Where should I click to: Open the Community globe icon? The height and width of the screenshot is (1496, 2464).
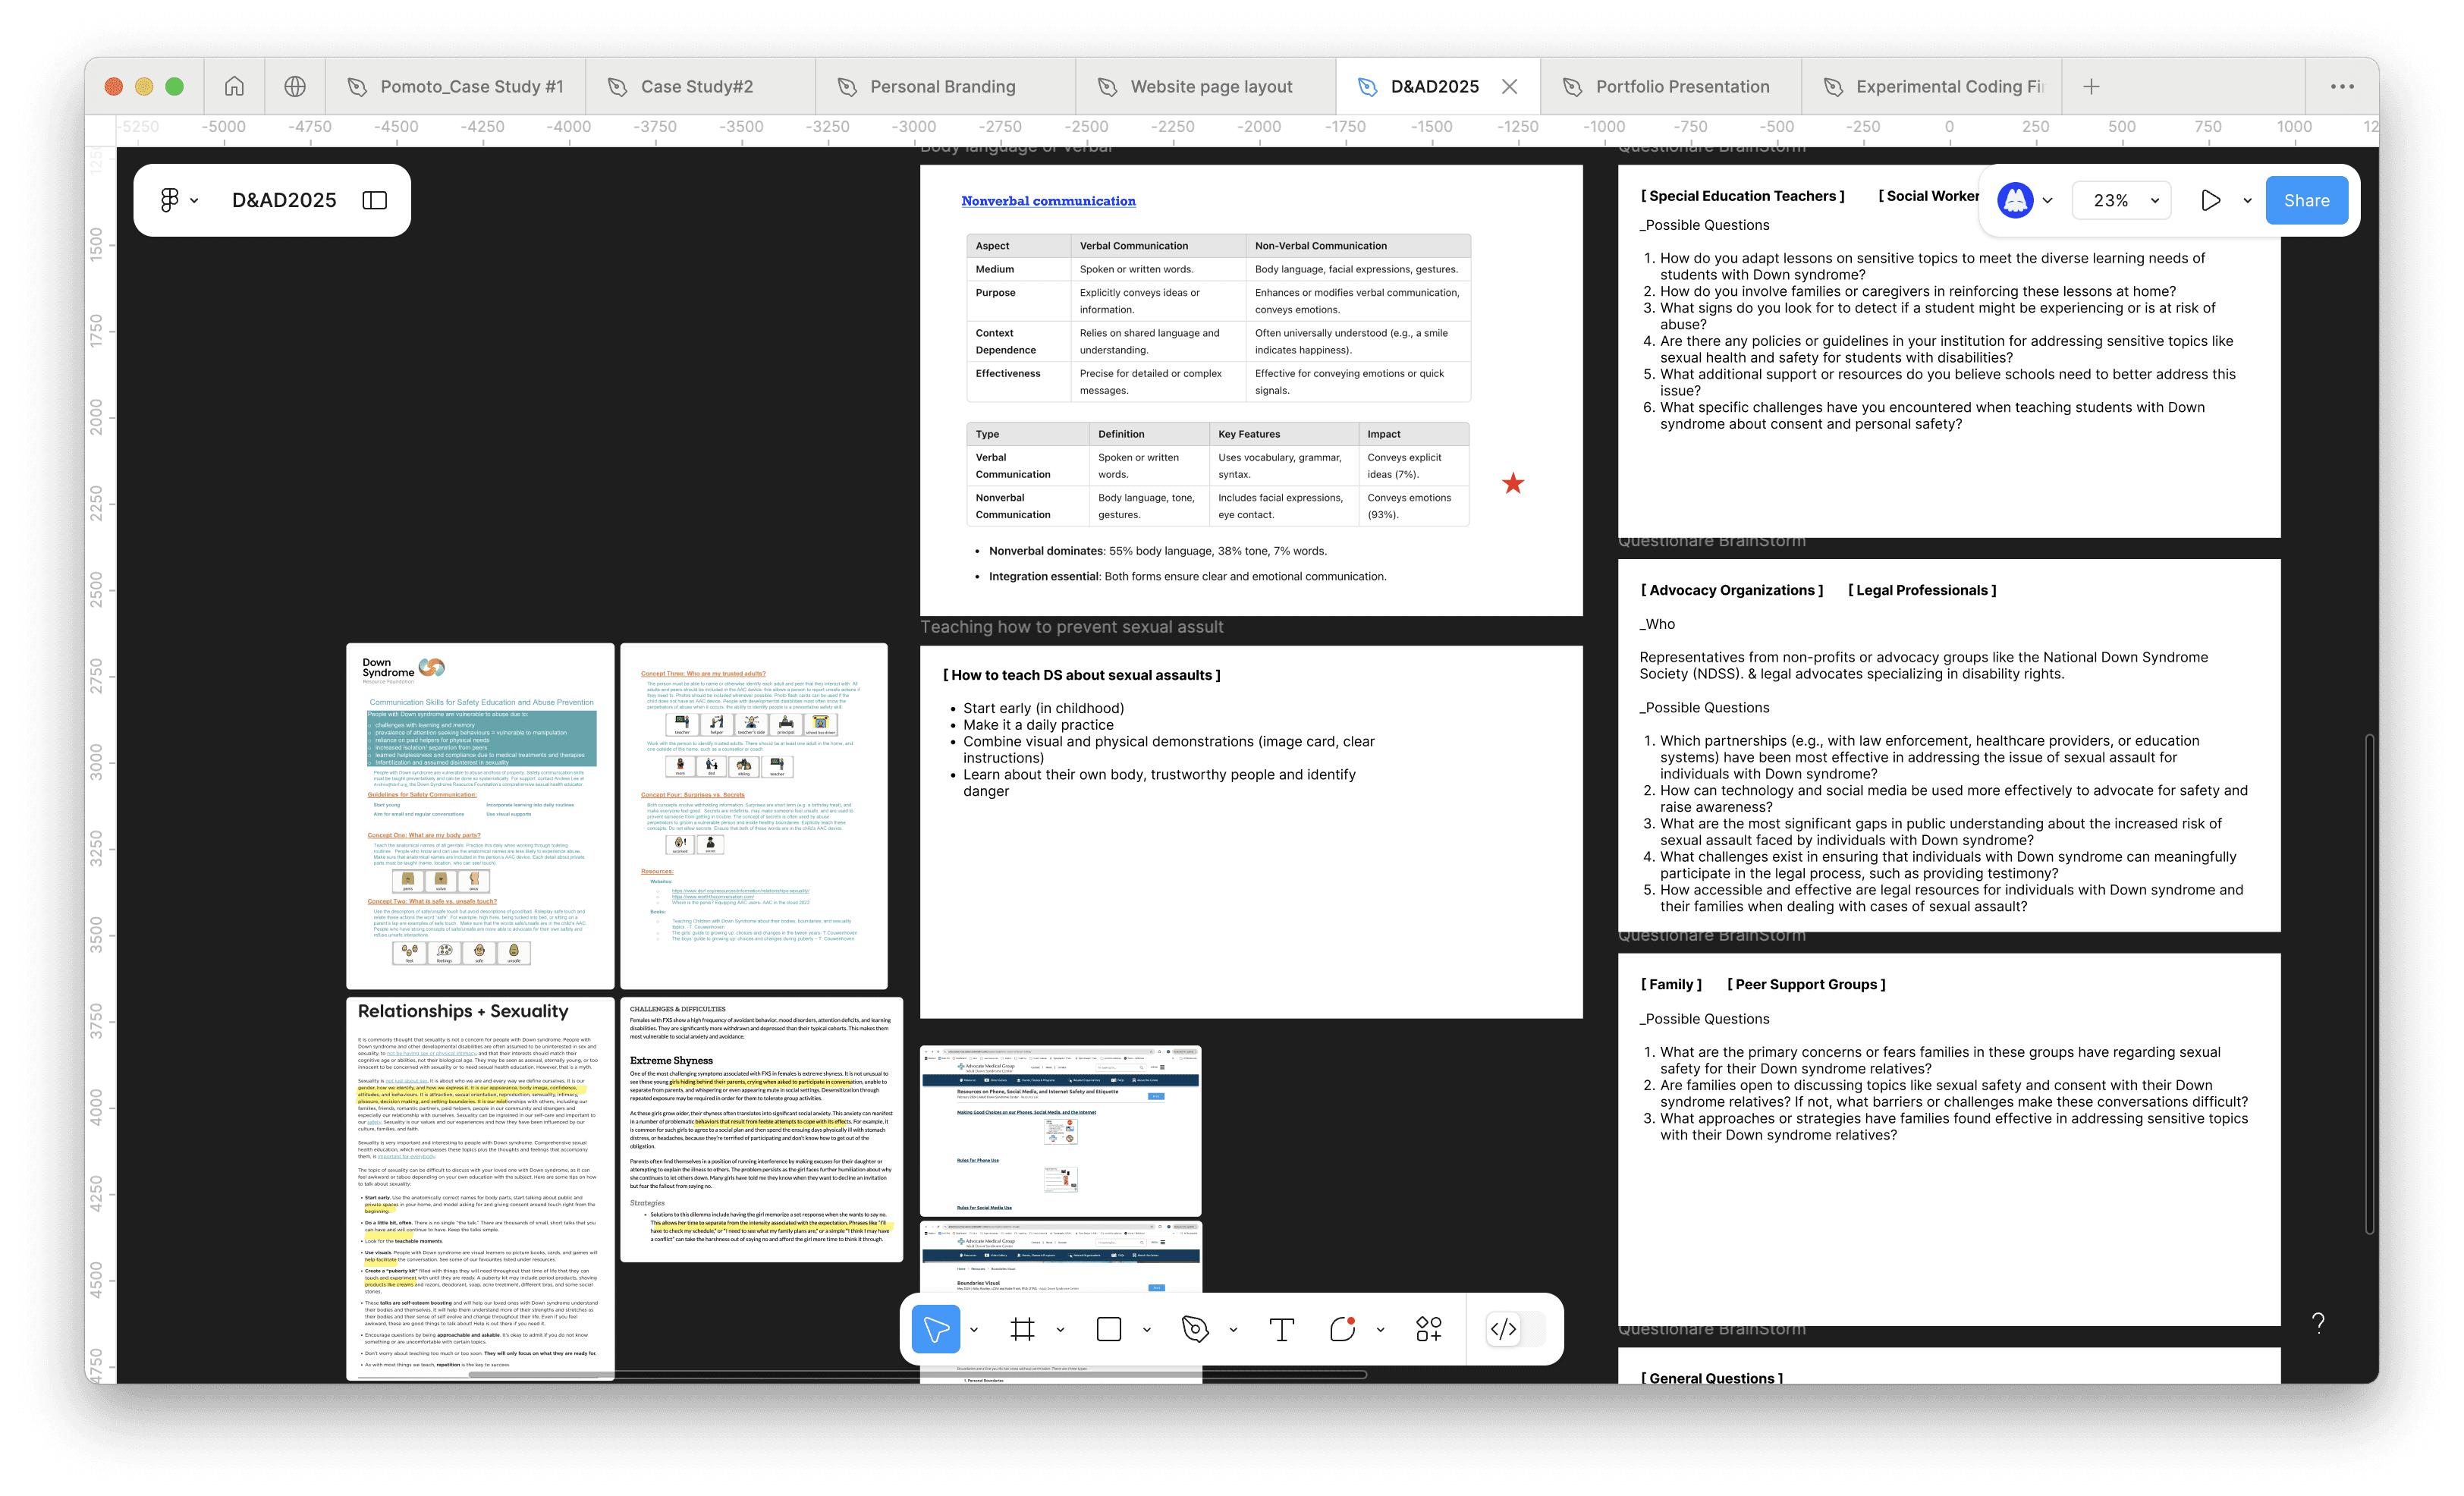coord(295,87)
